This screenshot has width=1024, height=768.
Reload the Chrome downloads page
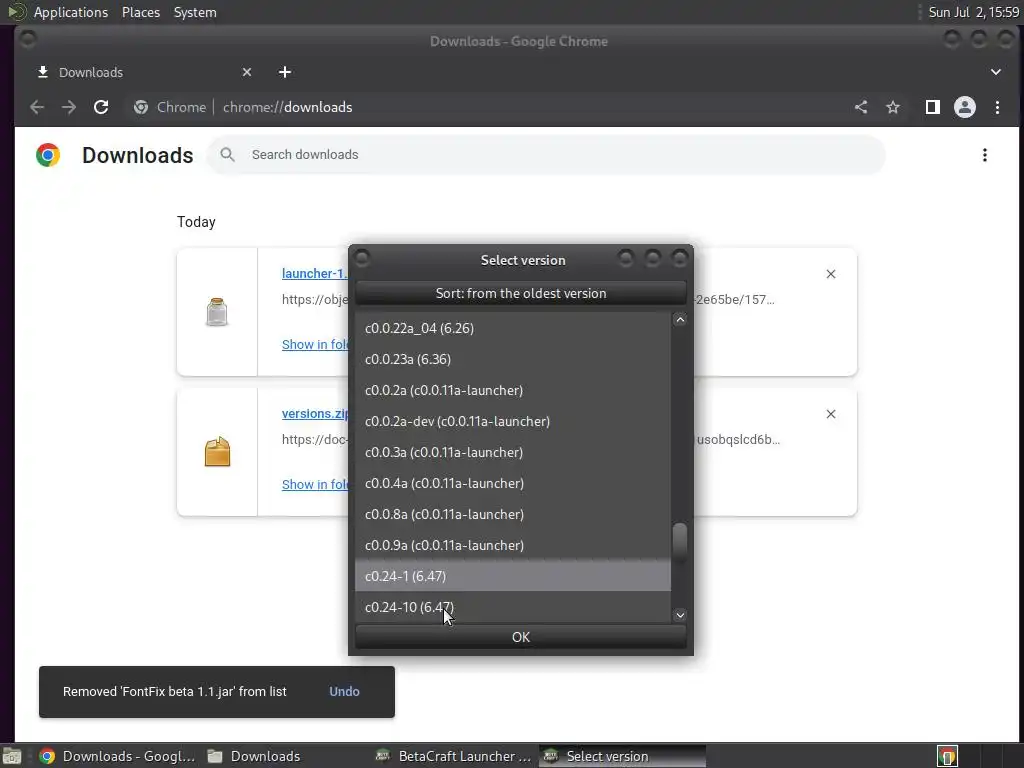click(101, 107)
